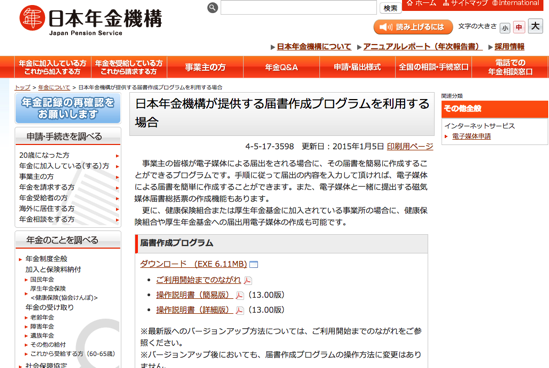
Task: Click into the site search field
Action: (x=299, y=8)
